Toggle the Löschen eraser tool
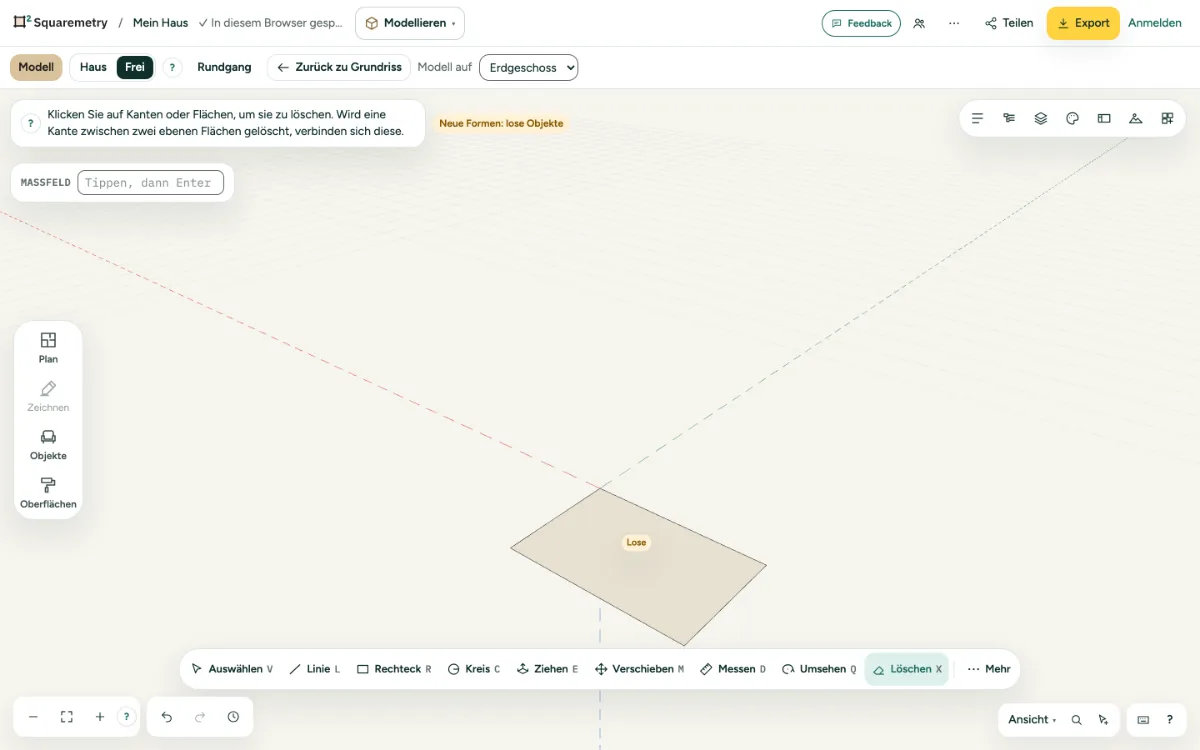Viewport: 1200px width, 750px height. (907, 669)
